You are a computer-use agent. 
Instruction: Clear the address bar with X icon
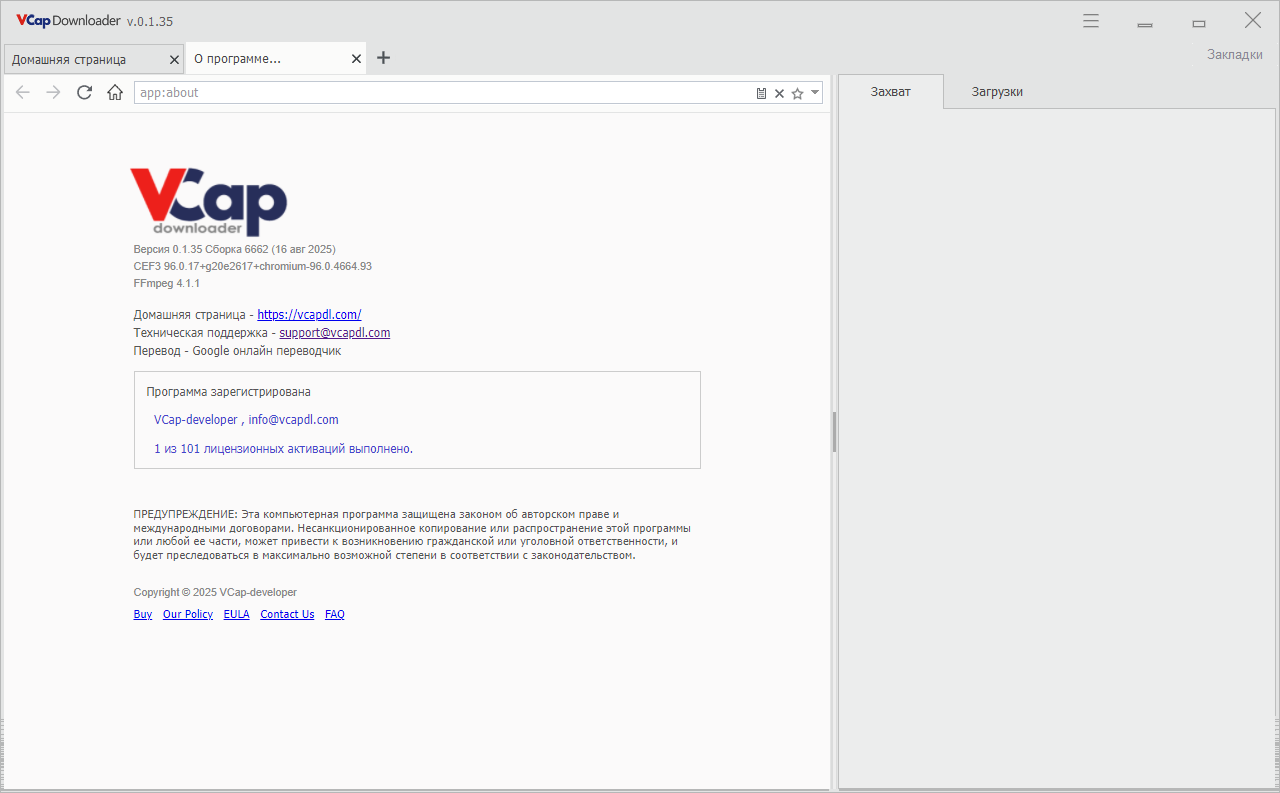(x=779, y=93)
